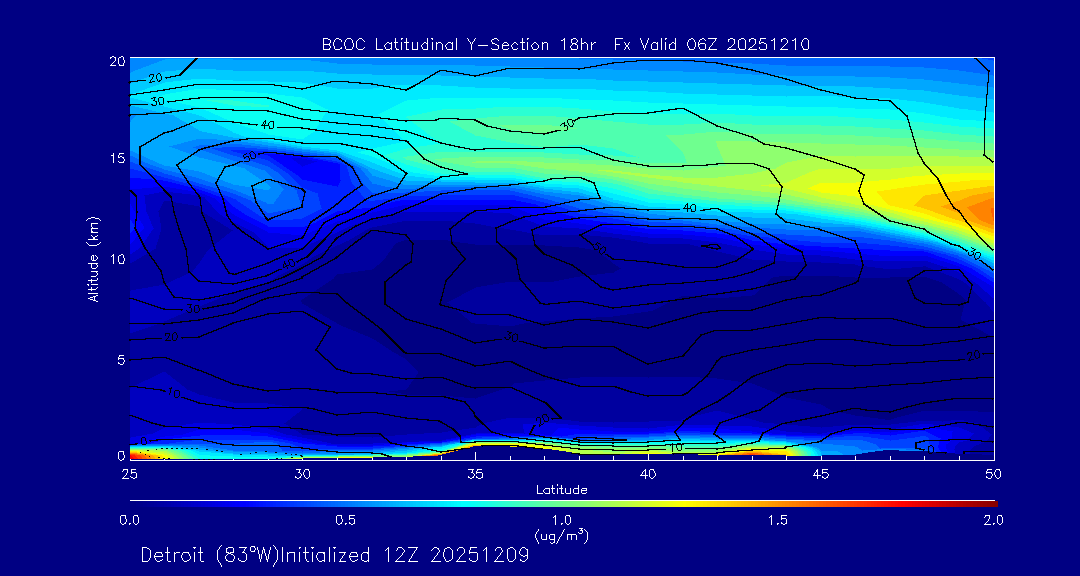Click the colorbar label "2.0"

pos(993,520)
